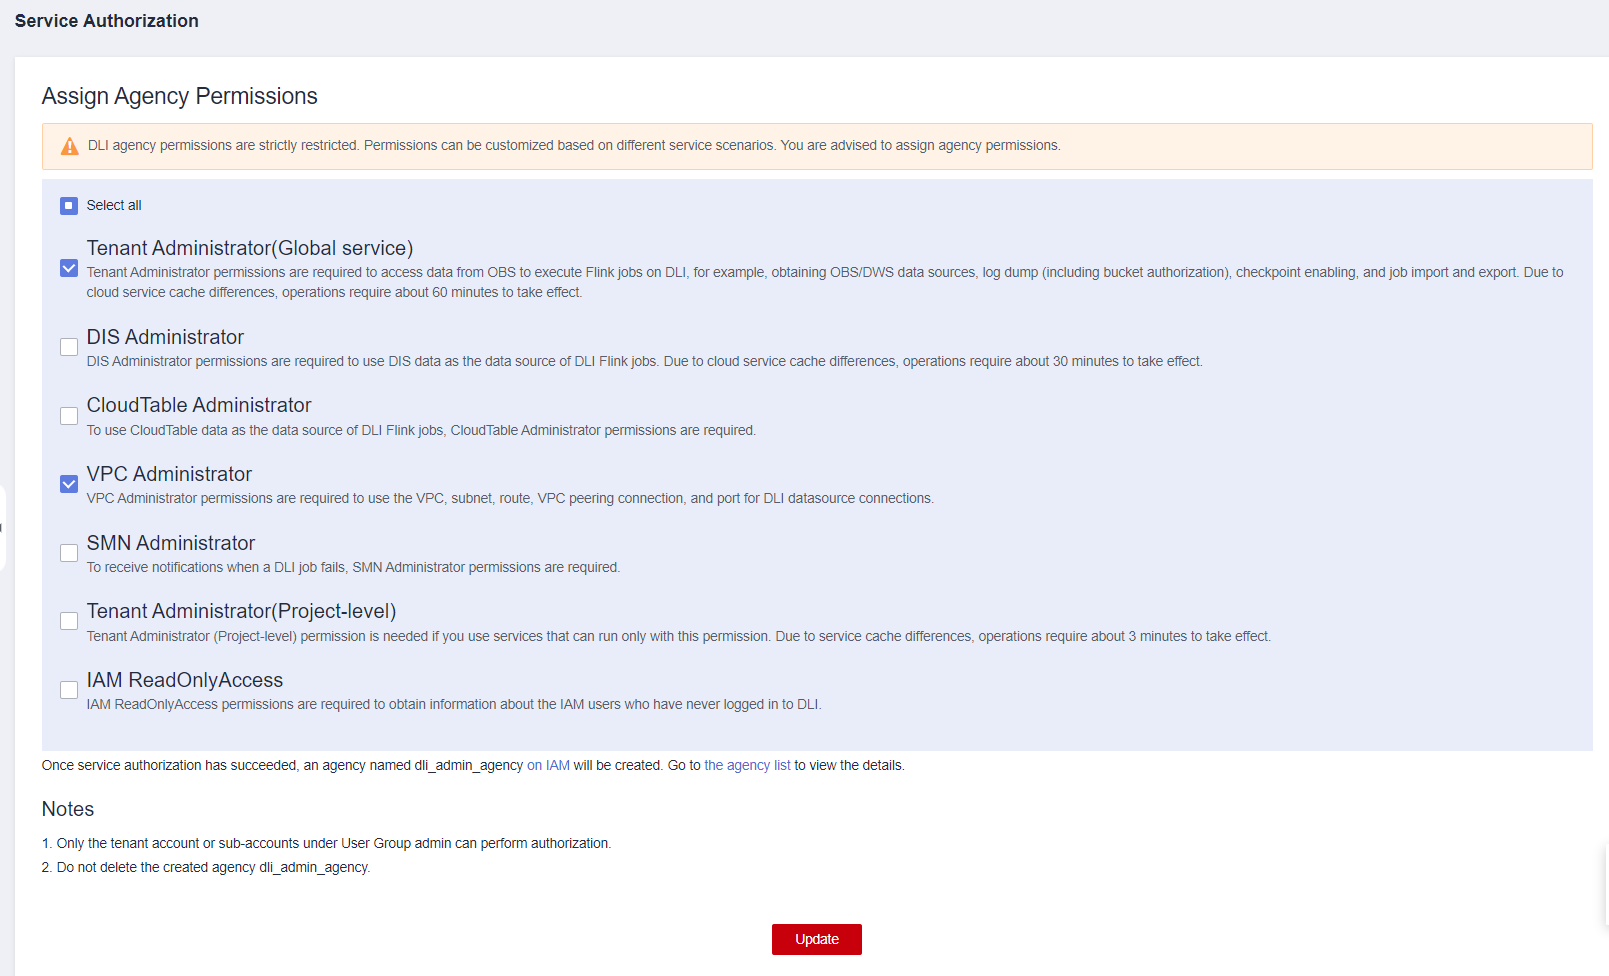Uncheck Tenant Administrator(Global service) checkbox
This screenshot has width=1609, height=976.
(69, 269)
